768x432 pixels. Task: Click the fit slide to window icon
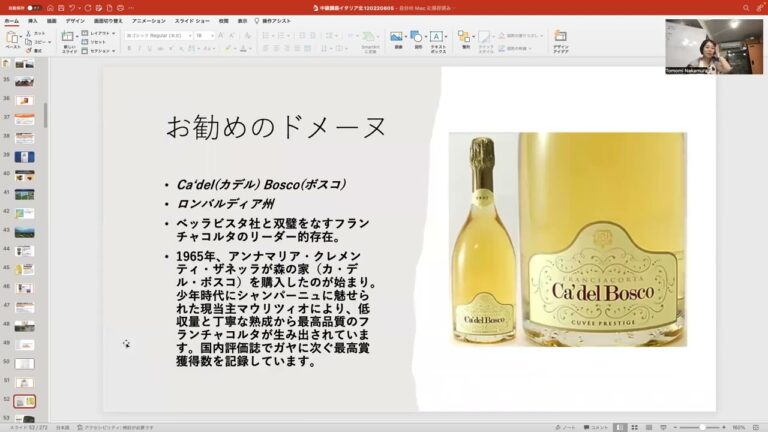click(756, 428)
